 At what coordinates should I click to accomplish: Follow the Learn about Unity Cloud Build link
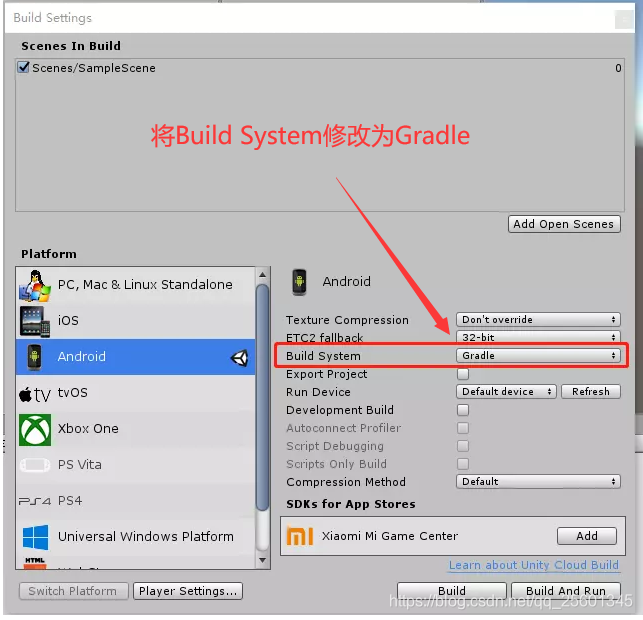pyautogui.click(x=534, y=565)
